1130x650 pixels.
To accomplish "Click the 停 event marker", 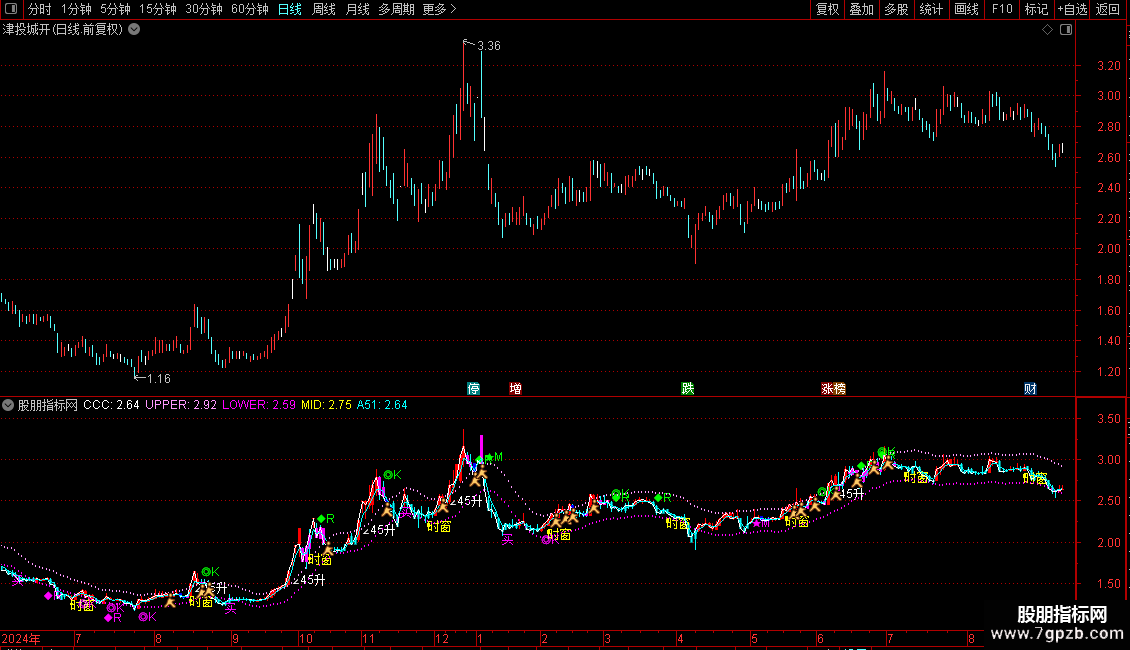I will coord(473,388).
